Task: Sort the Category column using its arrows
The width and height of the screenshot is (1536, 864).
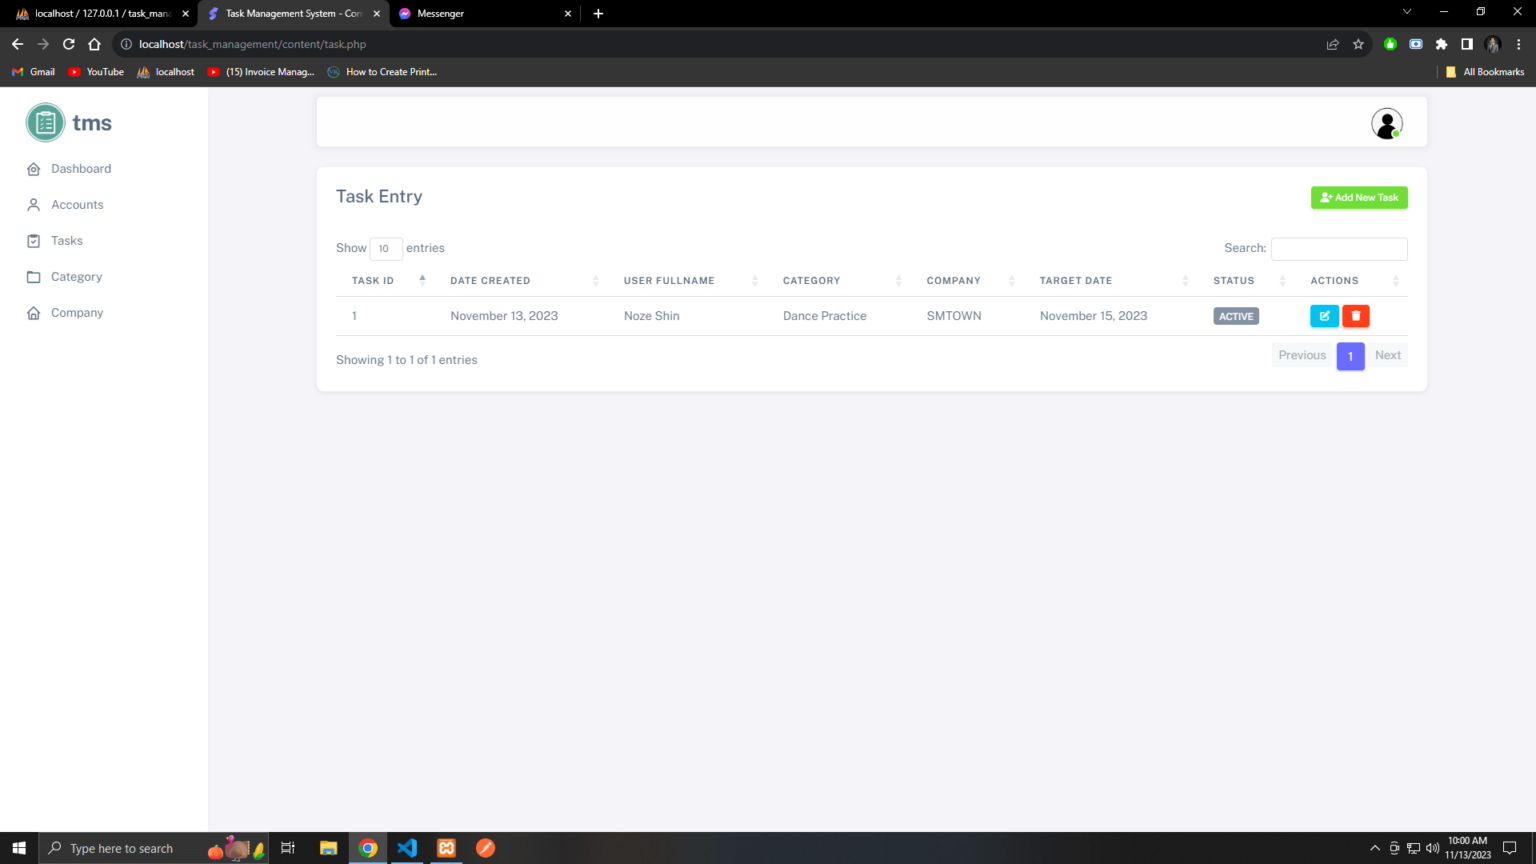Action: pos(898,280)
